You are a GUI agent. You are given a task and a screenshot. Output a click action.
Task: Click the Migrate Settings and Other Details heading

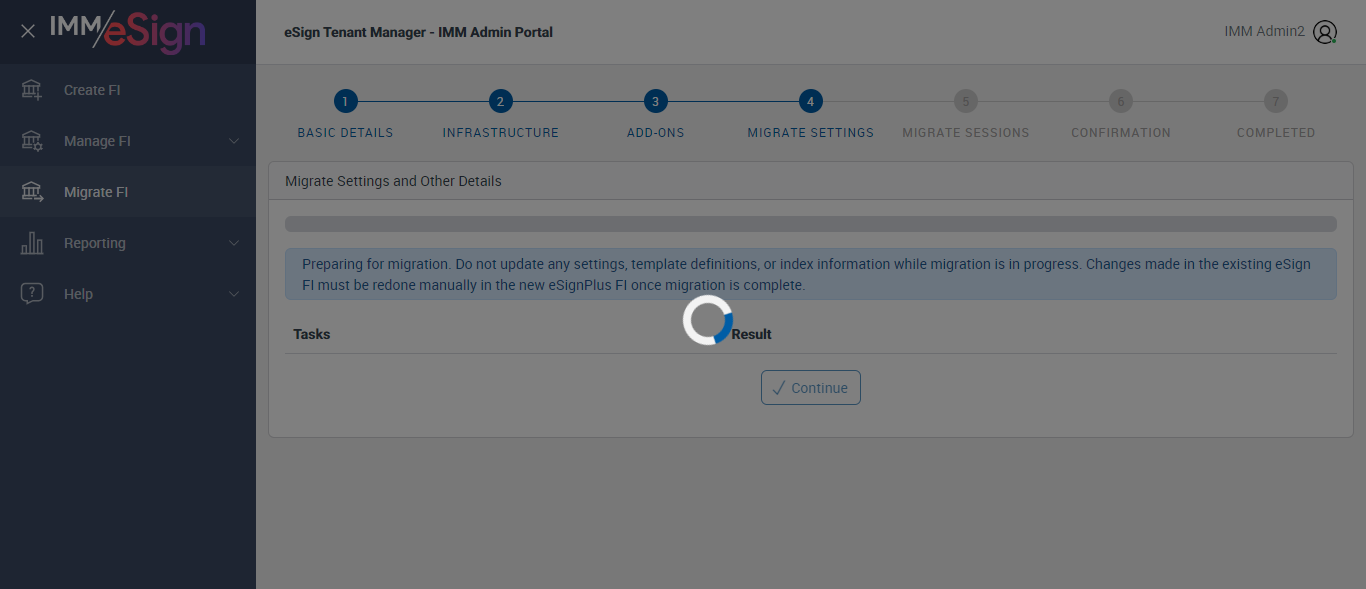point(393,181)
